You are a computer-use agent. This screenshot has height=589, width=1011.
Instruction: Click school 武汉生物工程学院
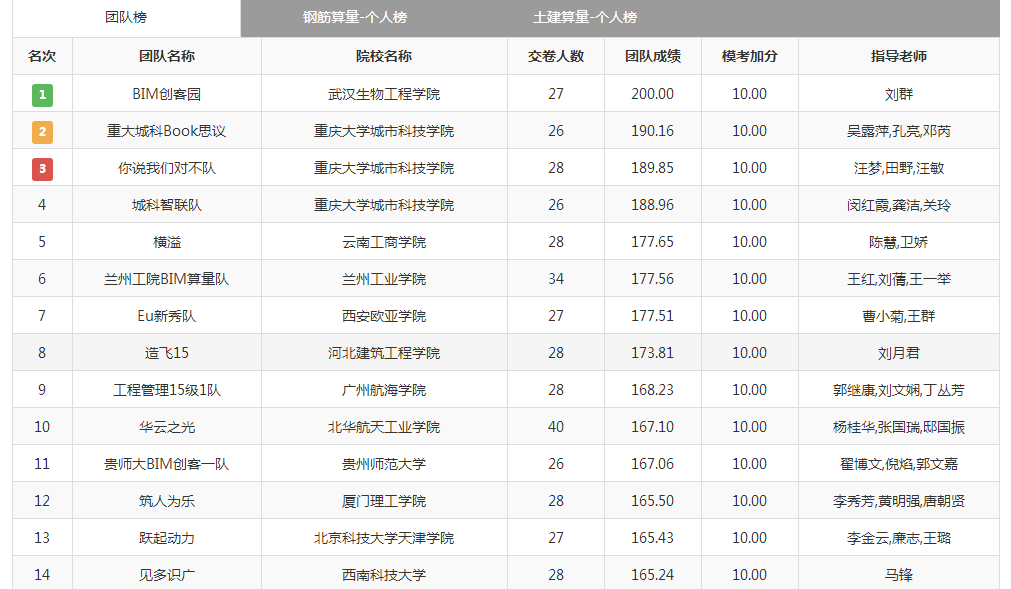[x=384, y=94]
